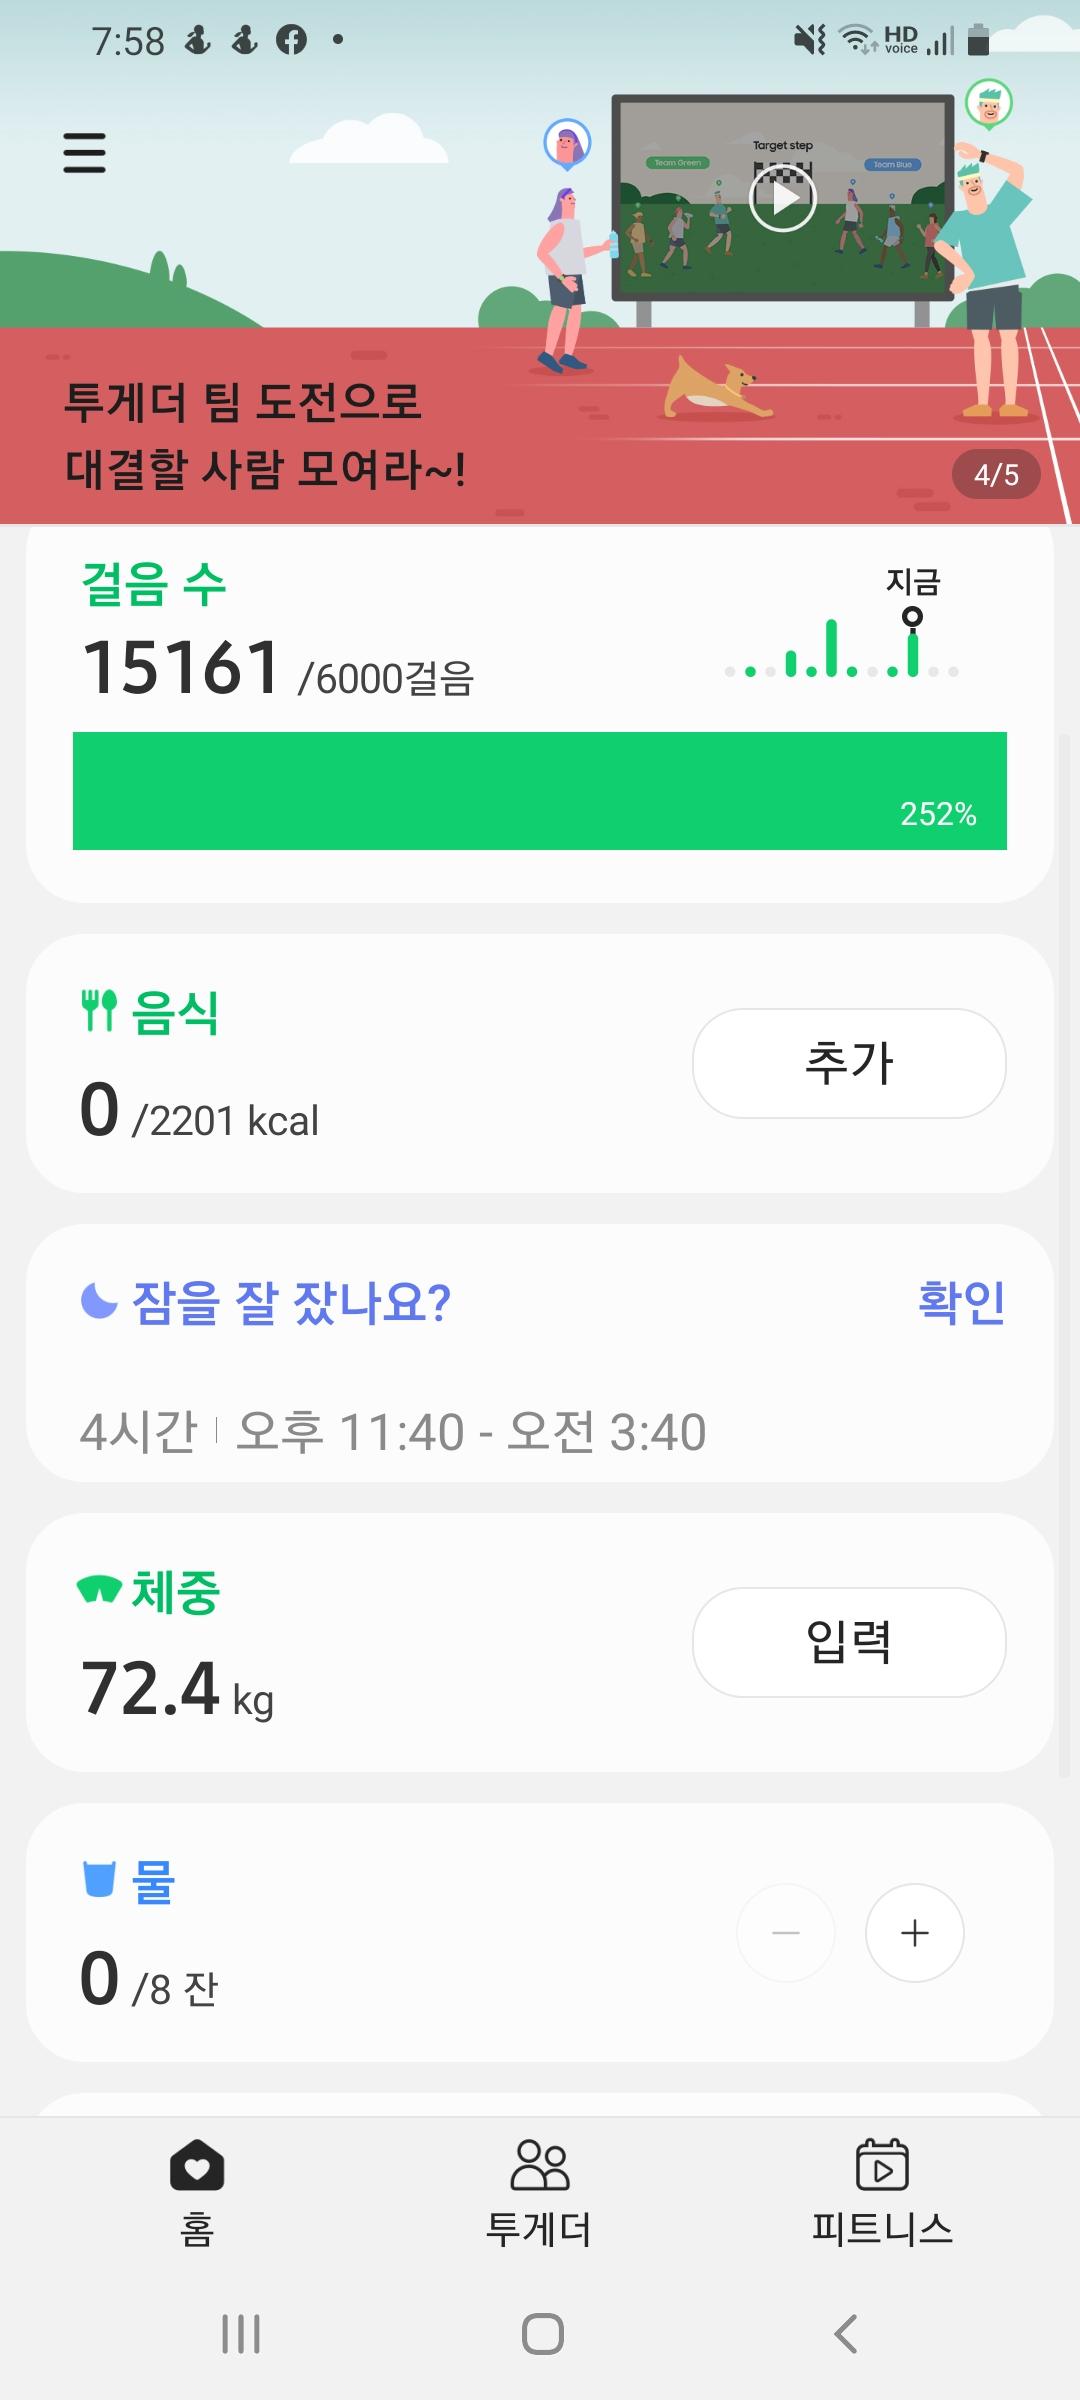The image size is (1080, 2400).
Task: Tap the blue water cup icon
Action: [99, 1879]
